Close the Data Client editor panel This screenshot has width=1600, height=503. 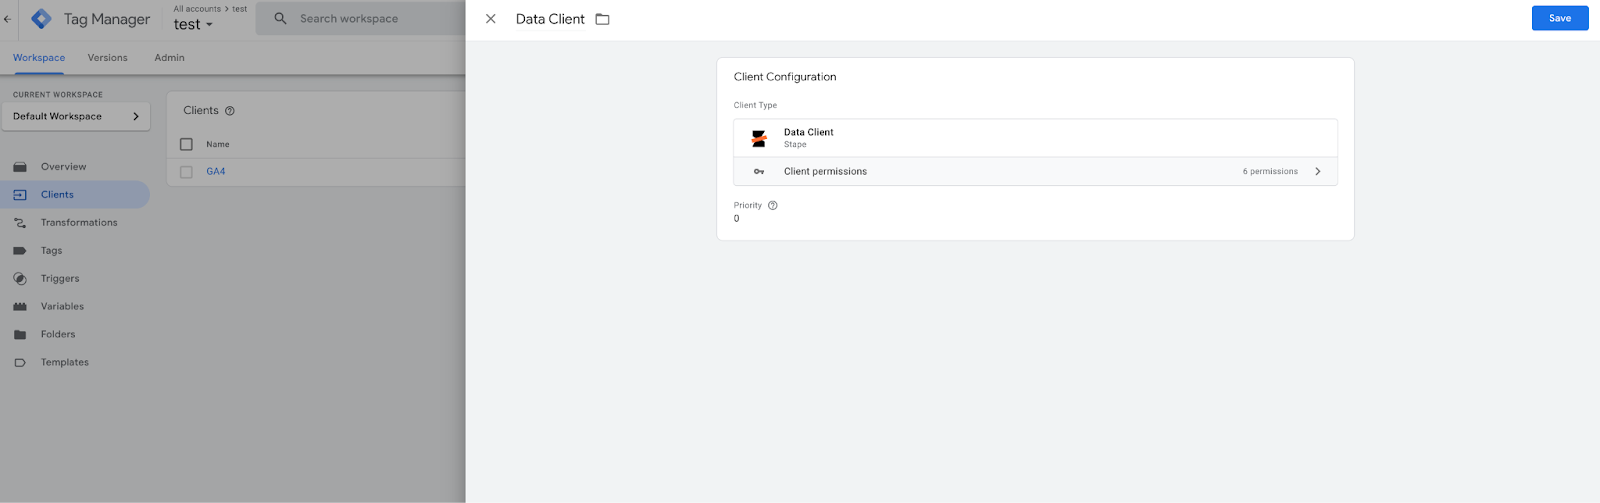pos(490,19)
